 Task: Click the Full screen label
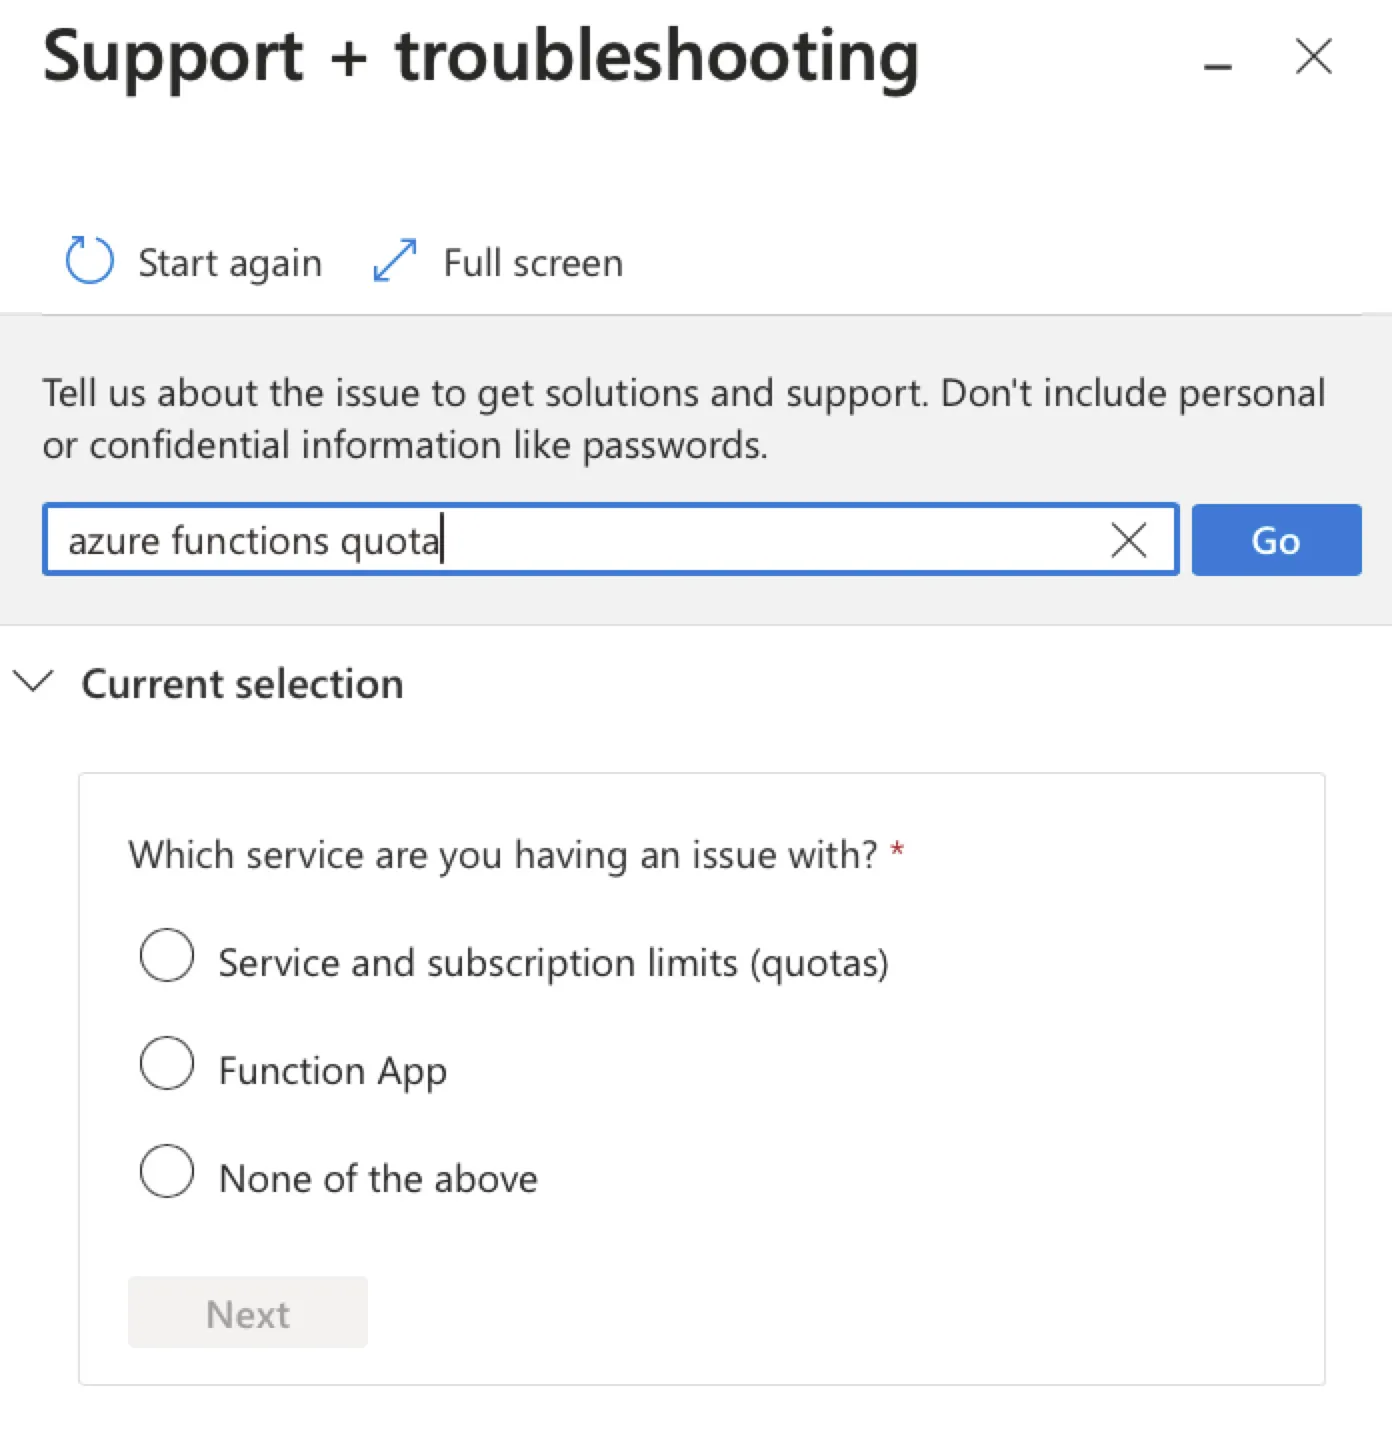point(533,263)
